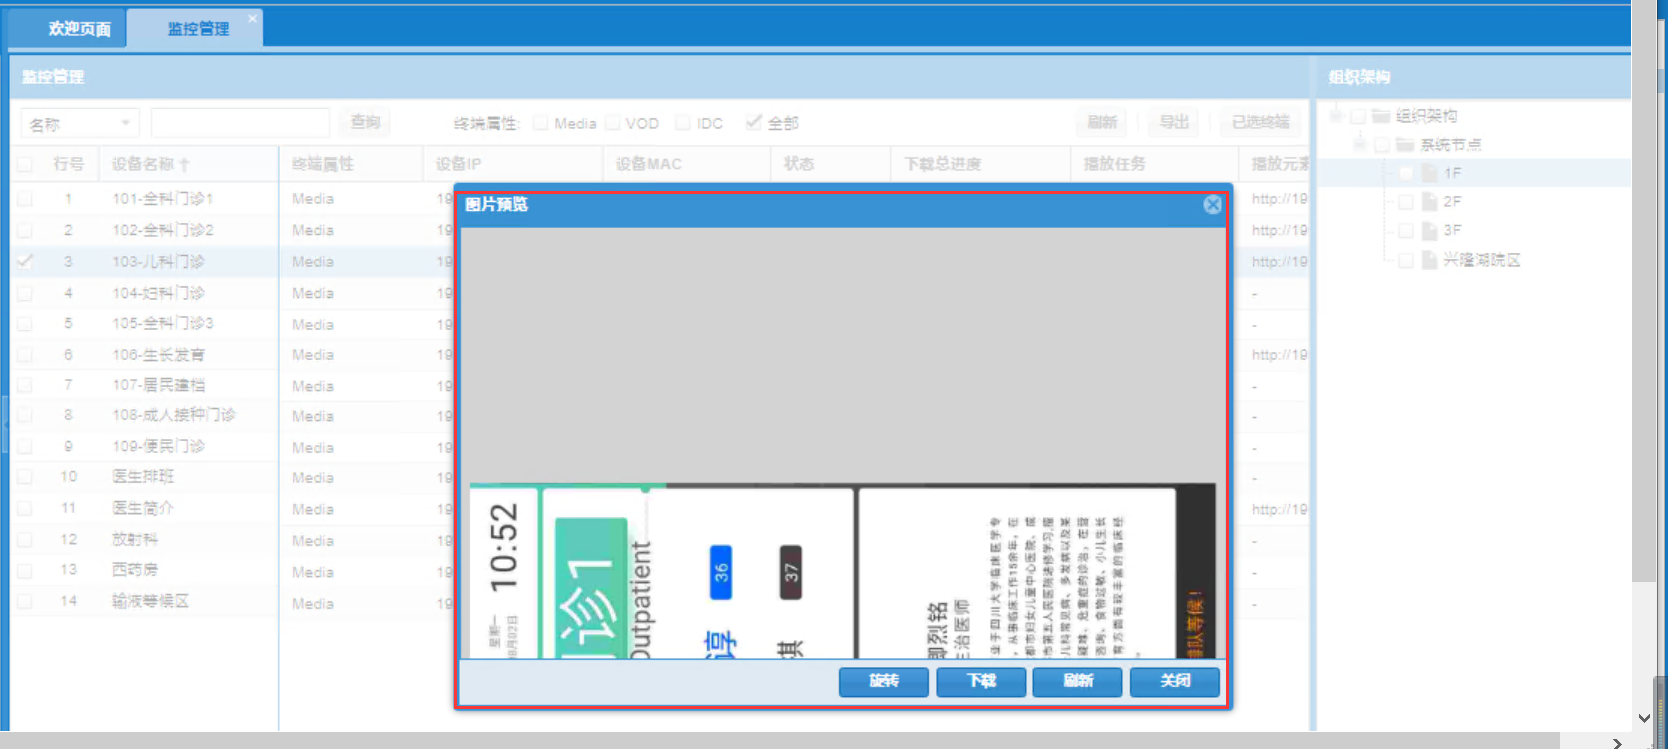
Task: Collapse the 系统节点 tree node
Action: click(x=1360, y=145)
